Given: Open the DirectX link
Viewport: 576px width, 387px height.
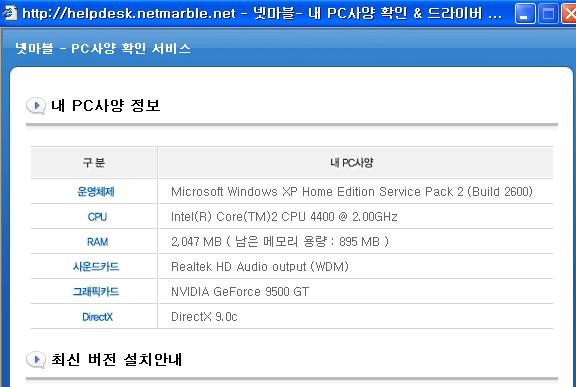Looking at the screenshot, I should pos(97,317).
